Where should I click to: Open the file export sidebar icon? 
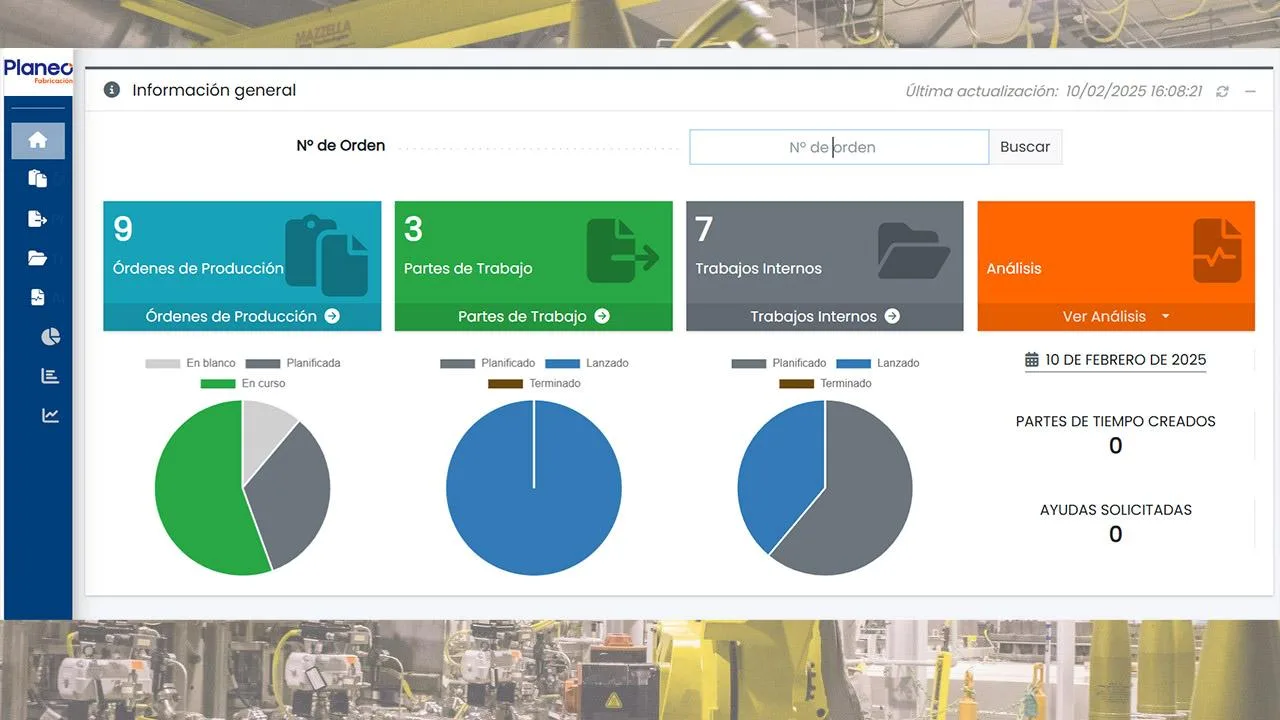click(38, 219)
